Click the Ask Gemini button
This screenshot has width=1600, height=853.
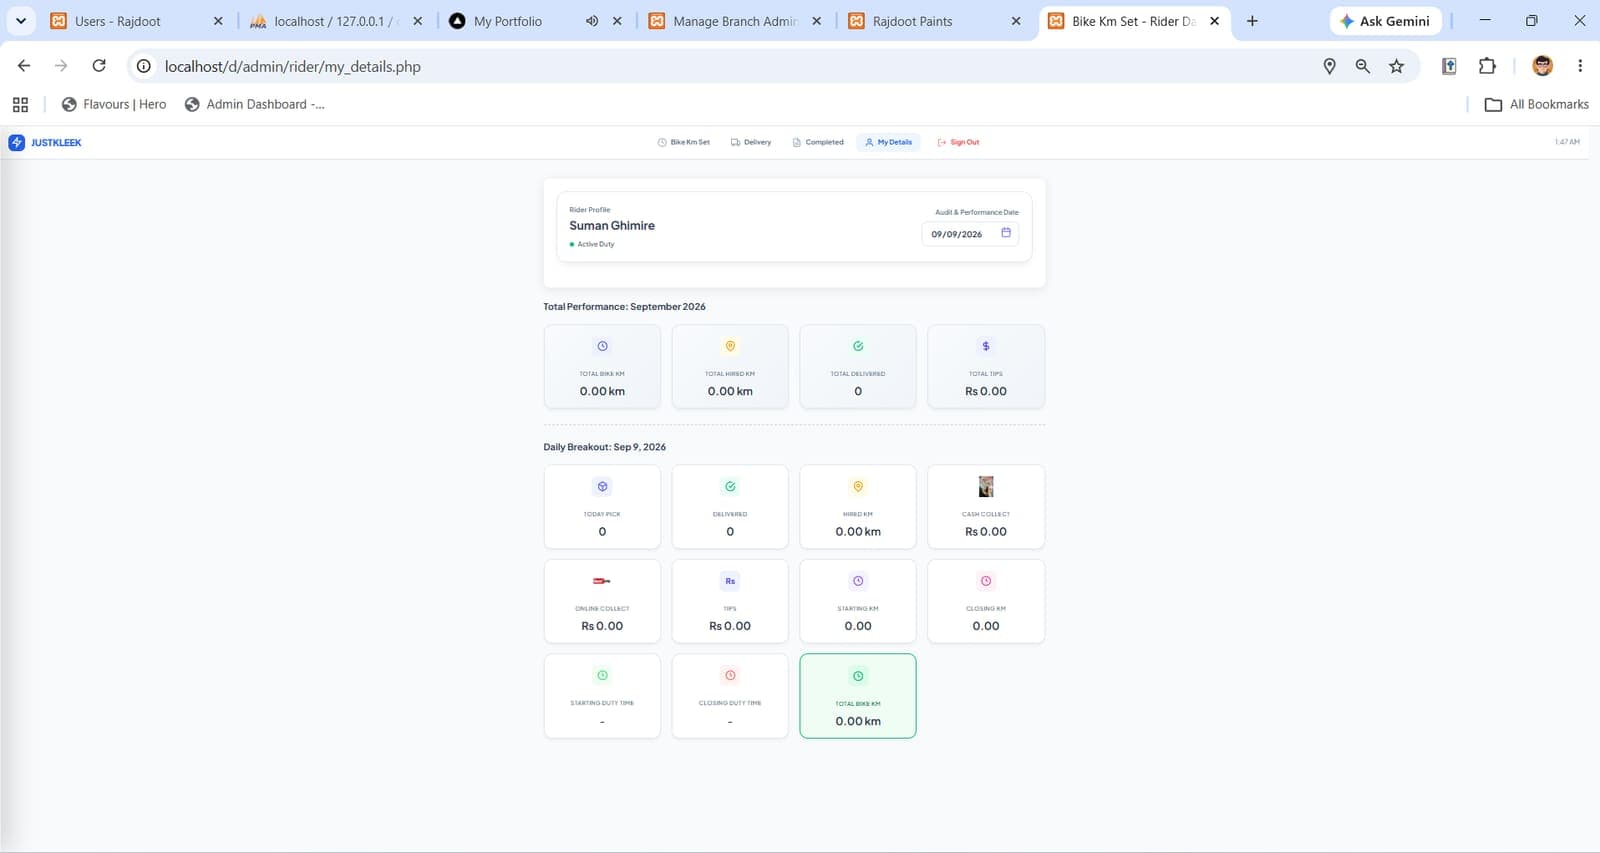[x=1385, y=21]
